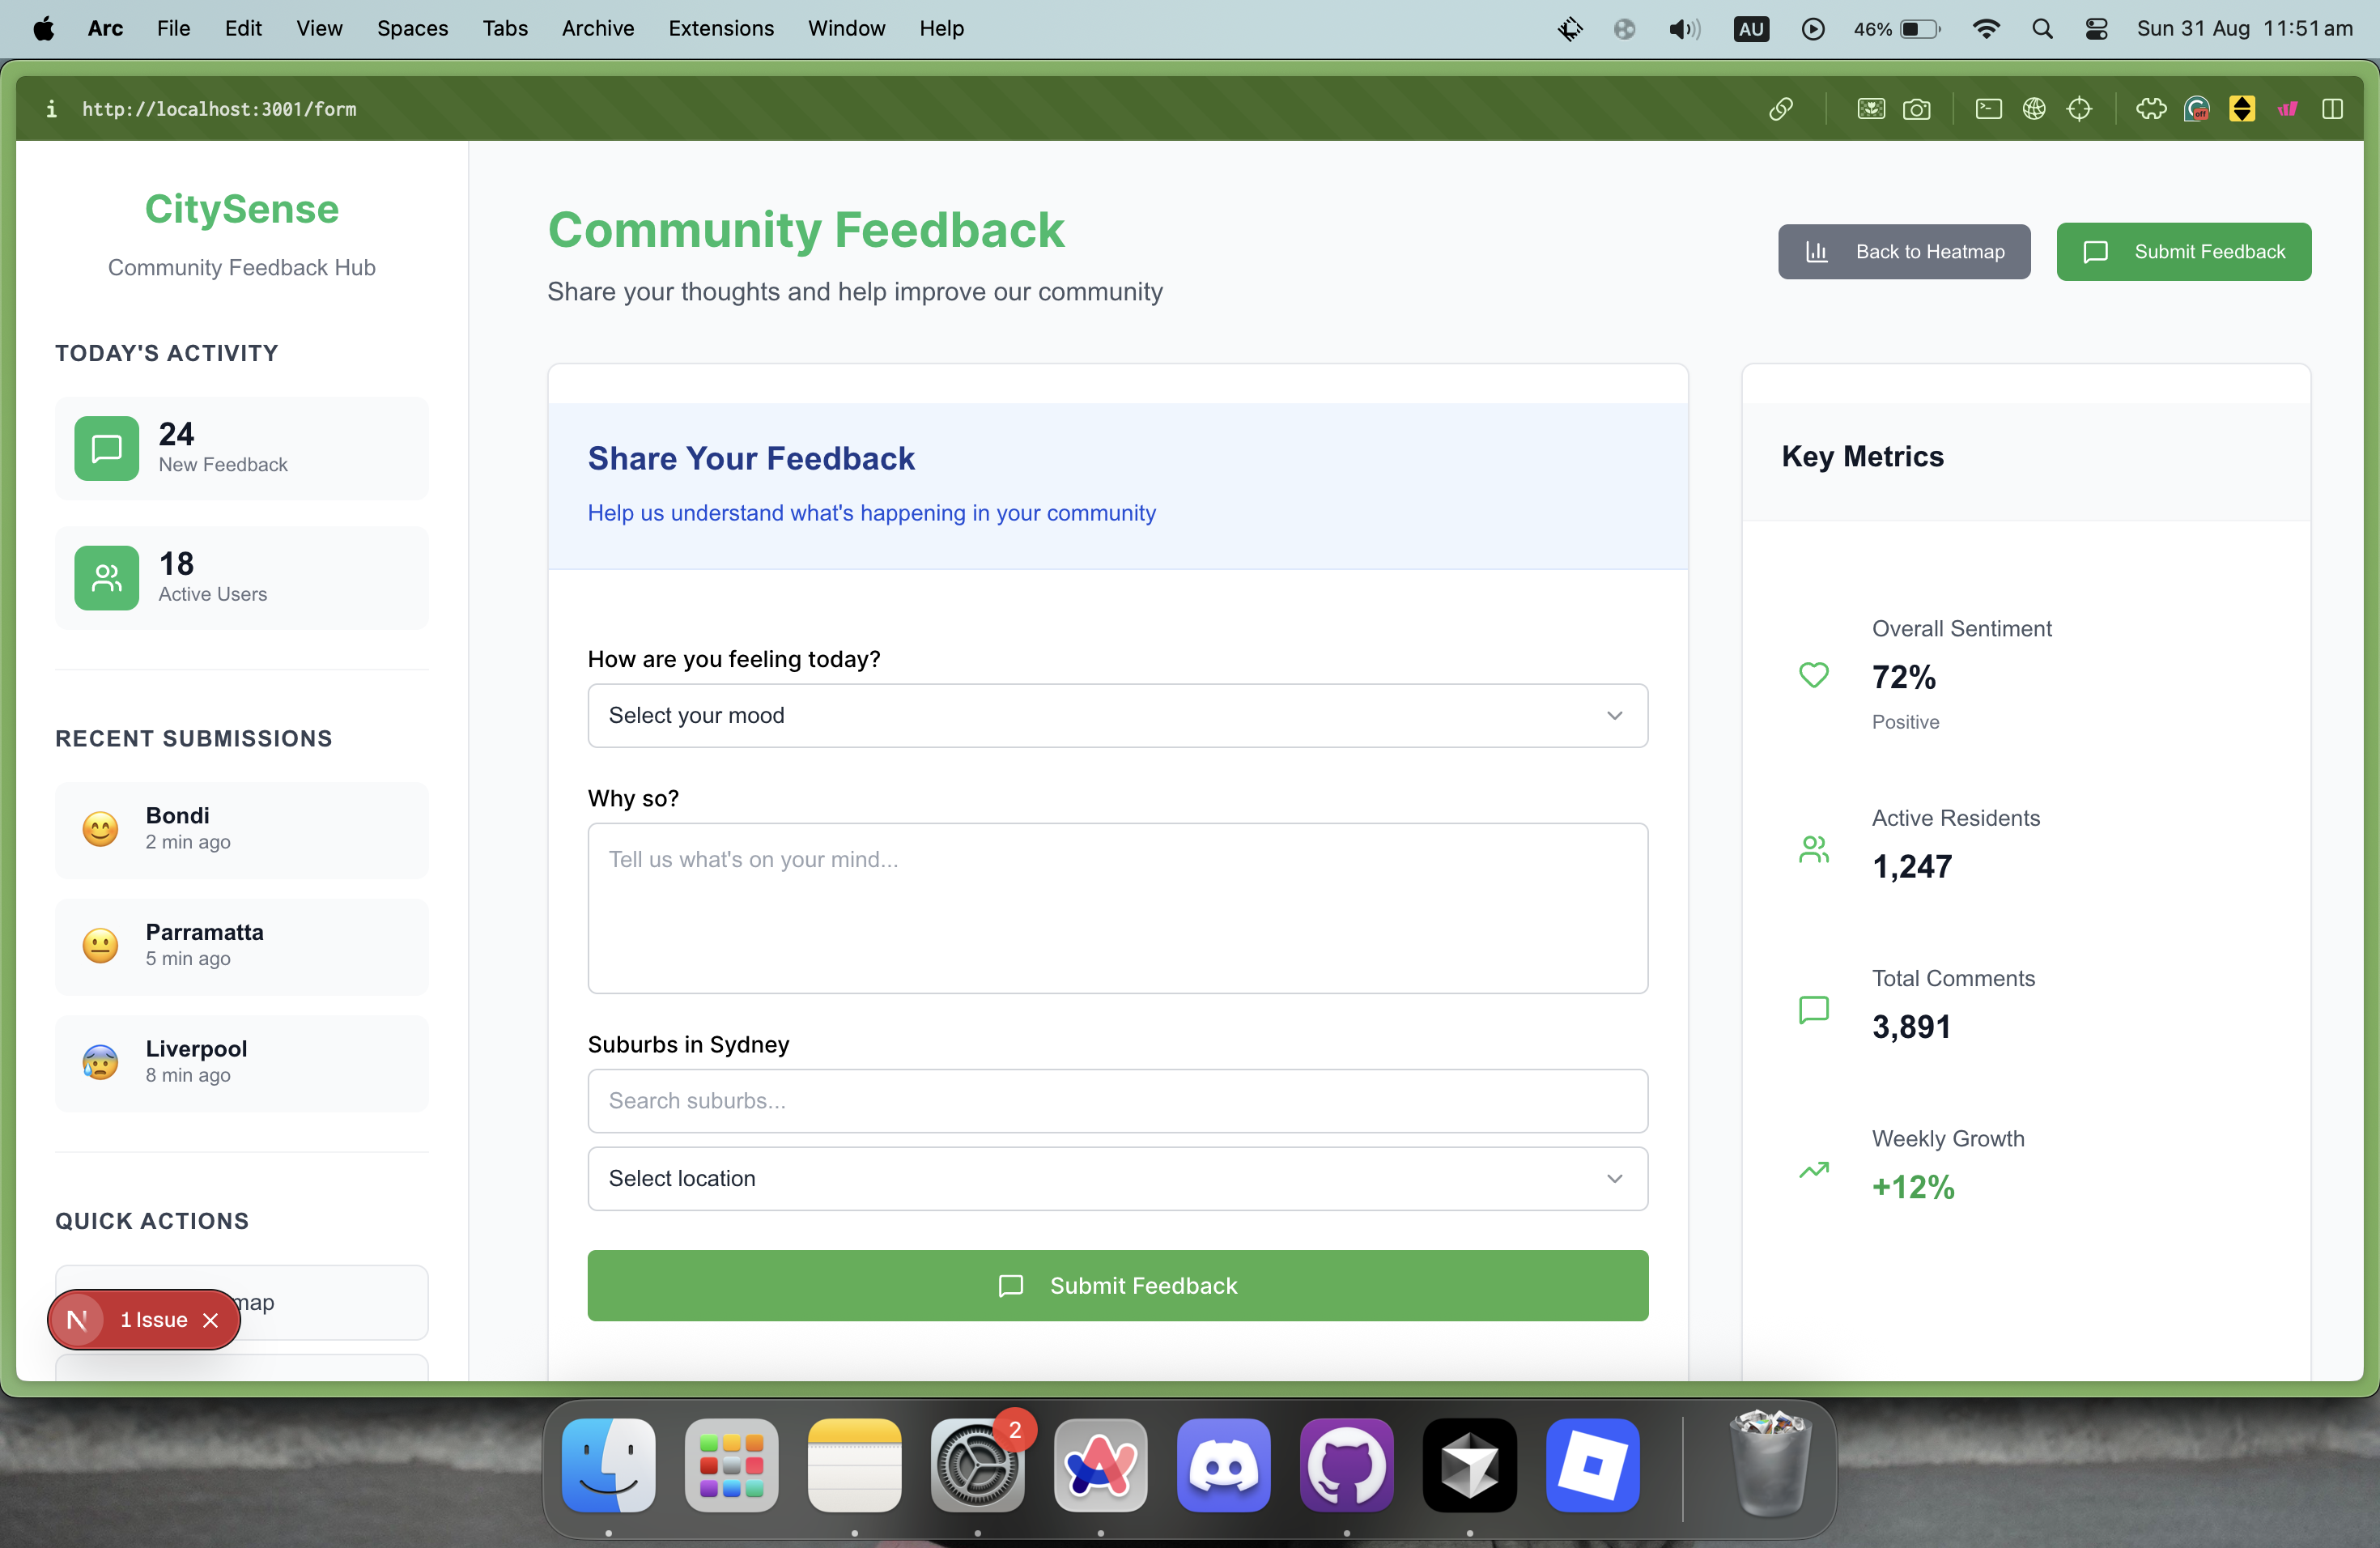Click the Search suburbs input field
This screenshot has width=2380, height=1548.
pos(1117,1100)
